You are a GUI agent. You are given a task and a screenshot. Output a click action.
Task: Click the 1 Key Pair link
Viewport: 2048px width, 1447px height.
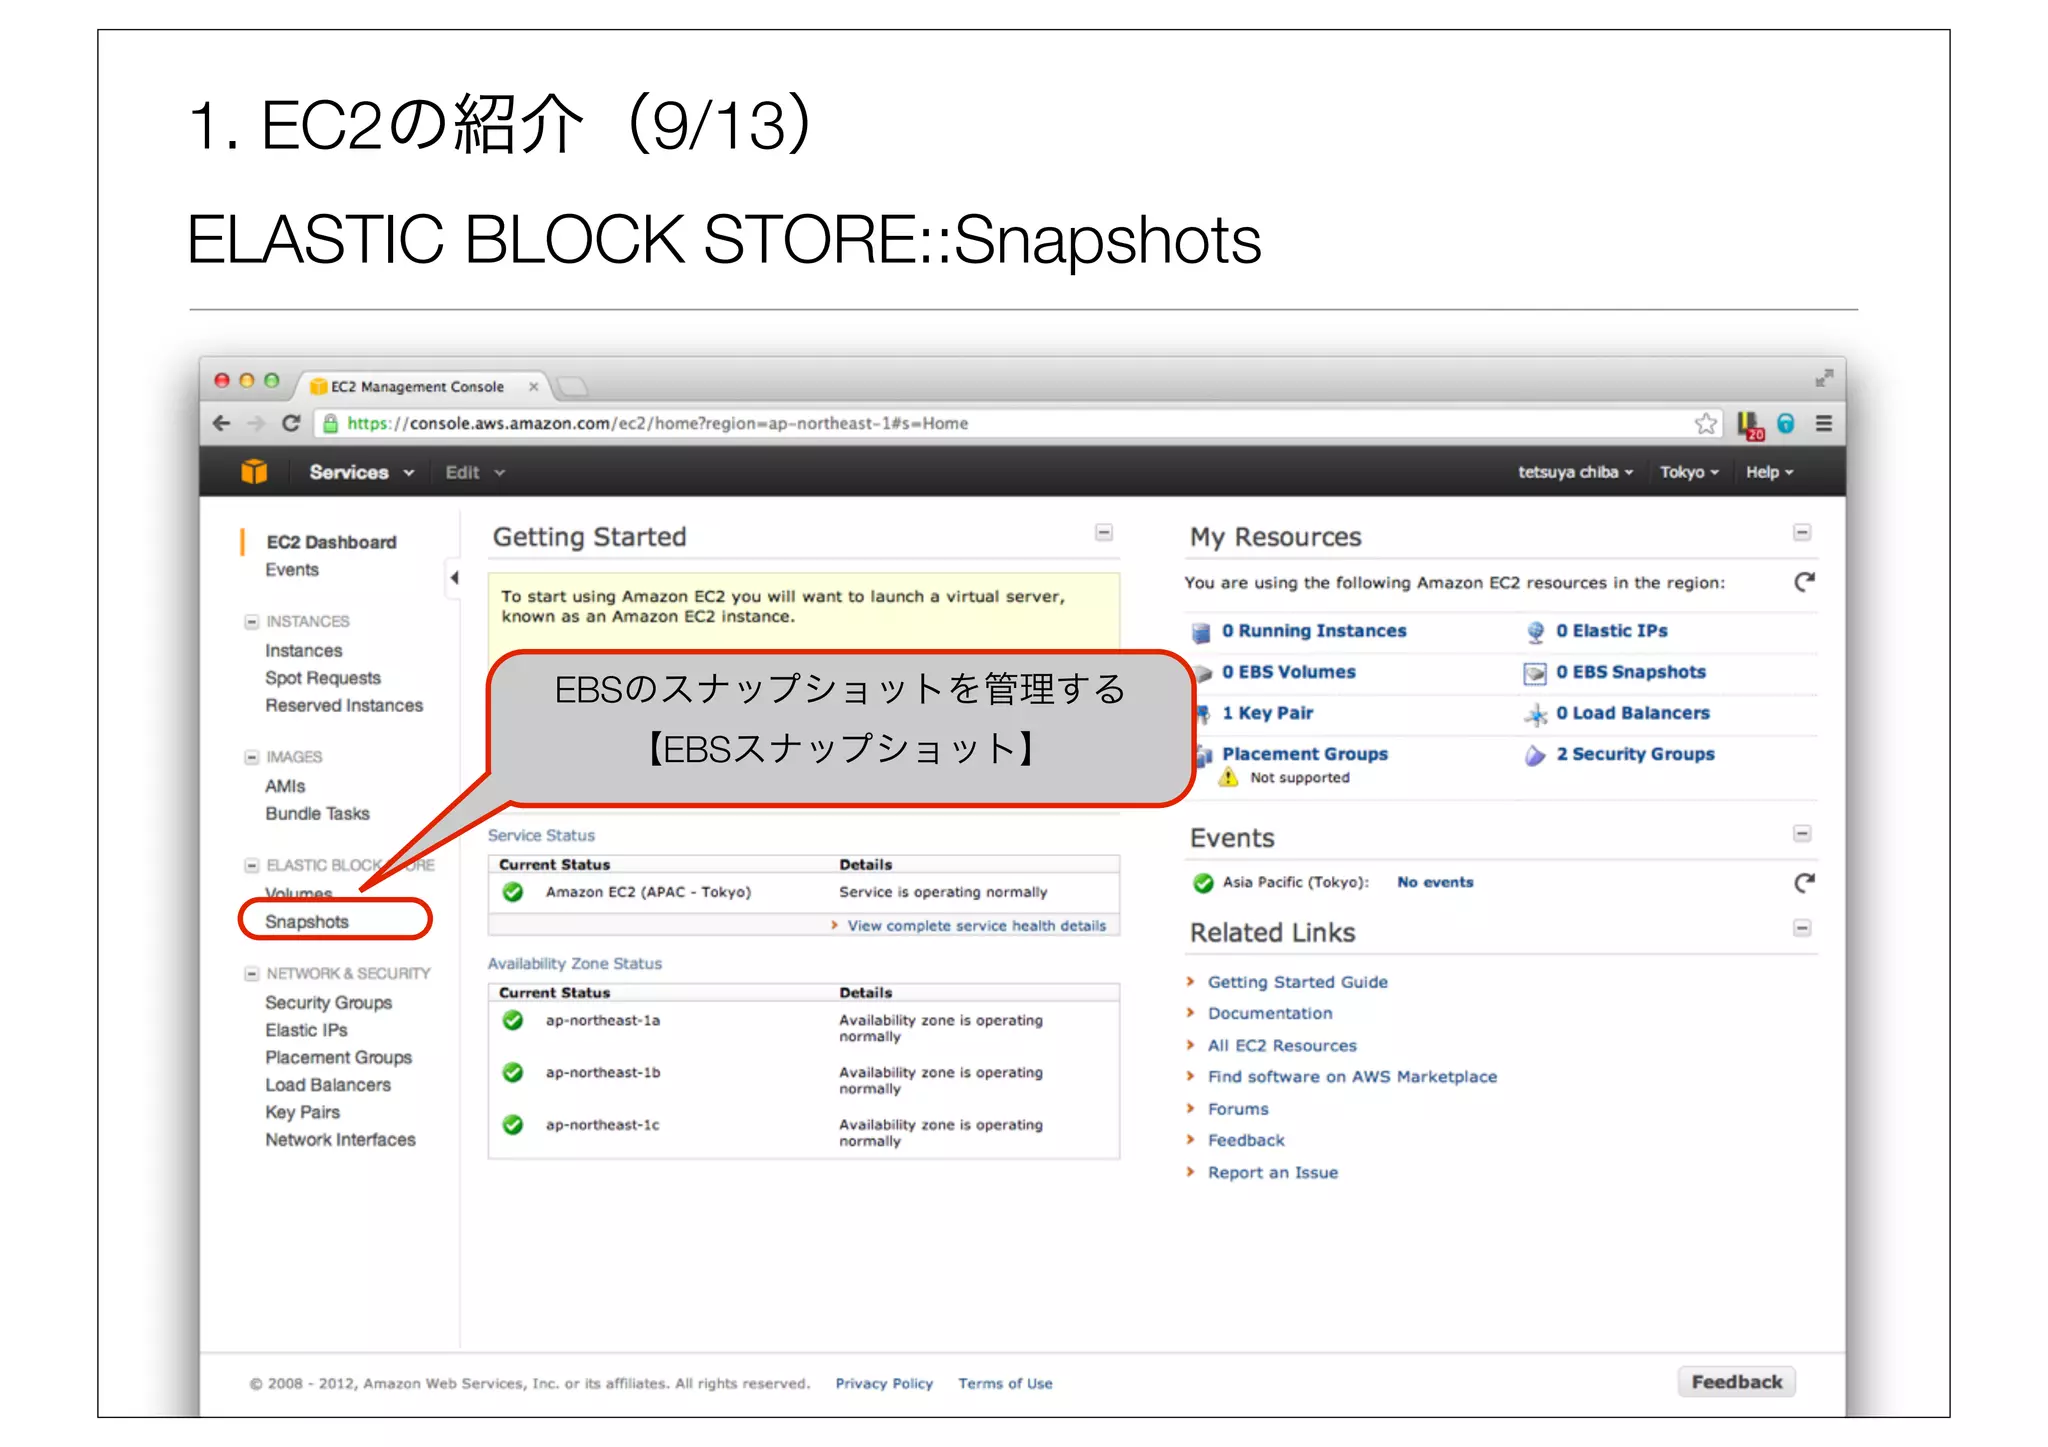coord(1267,714)
